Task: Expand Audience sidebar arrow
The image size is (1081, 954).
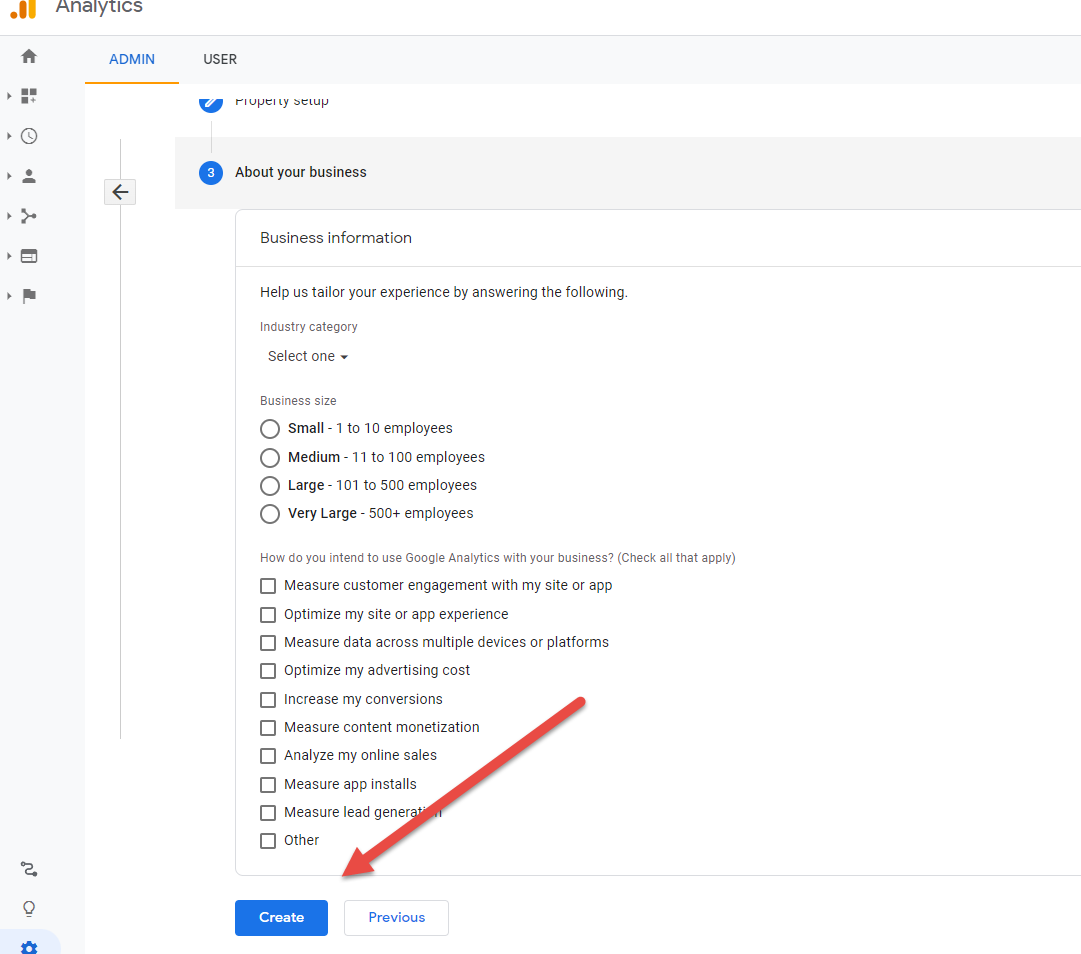Action: click(9, 176)
